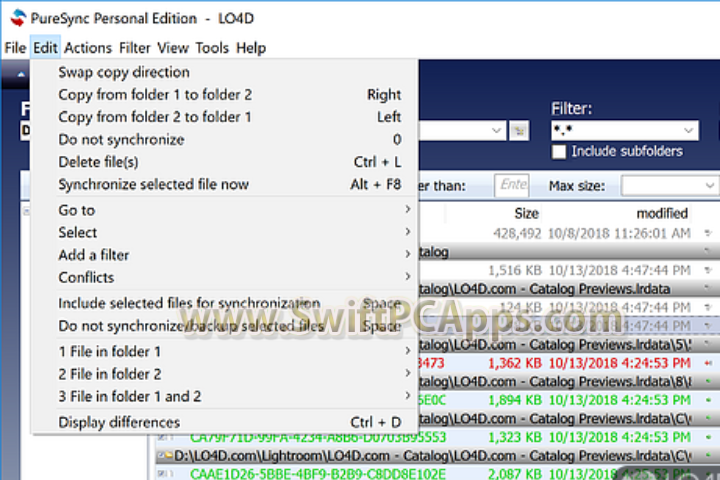This screenshot has height=480, width=720.
Task: Open the File menu
Action: coord(15,48)
